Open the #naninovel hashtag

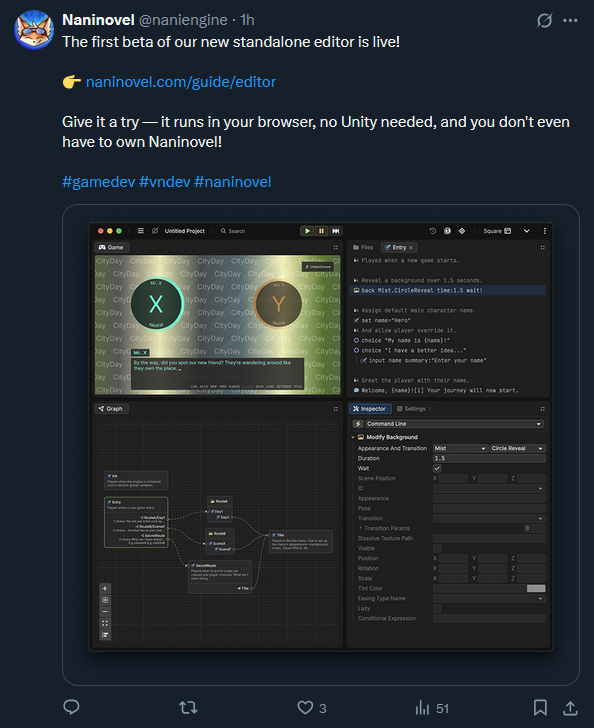point(233,182)
